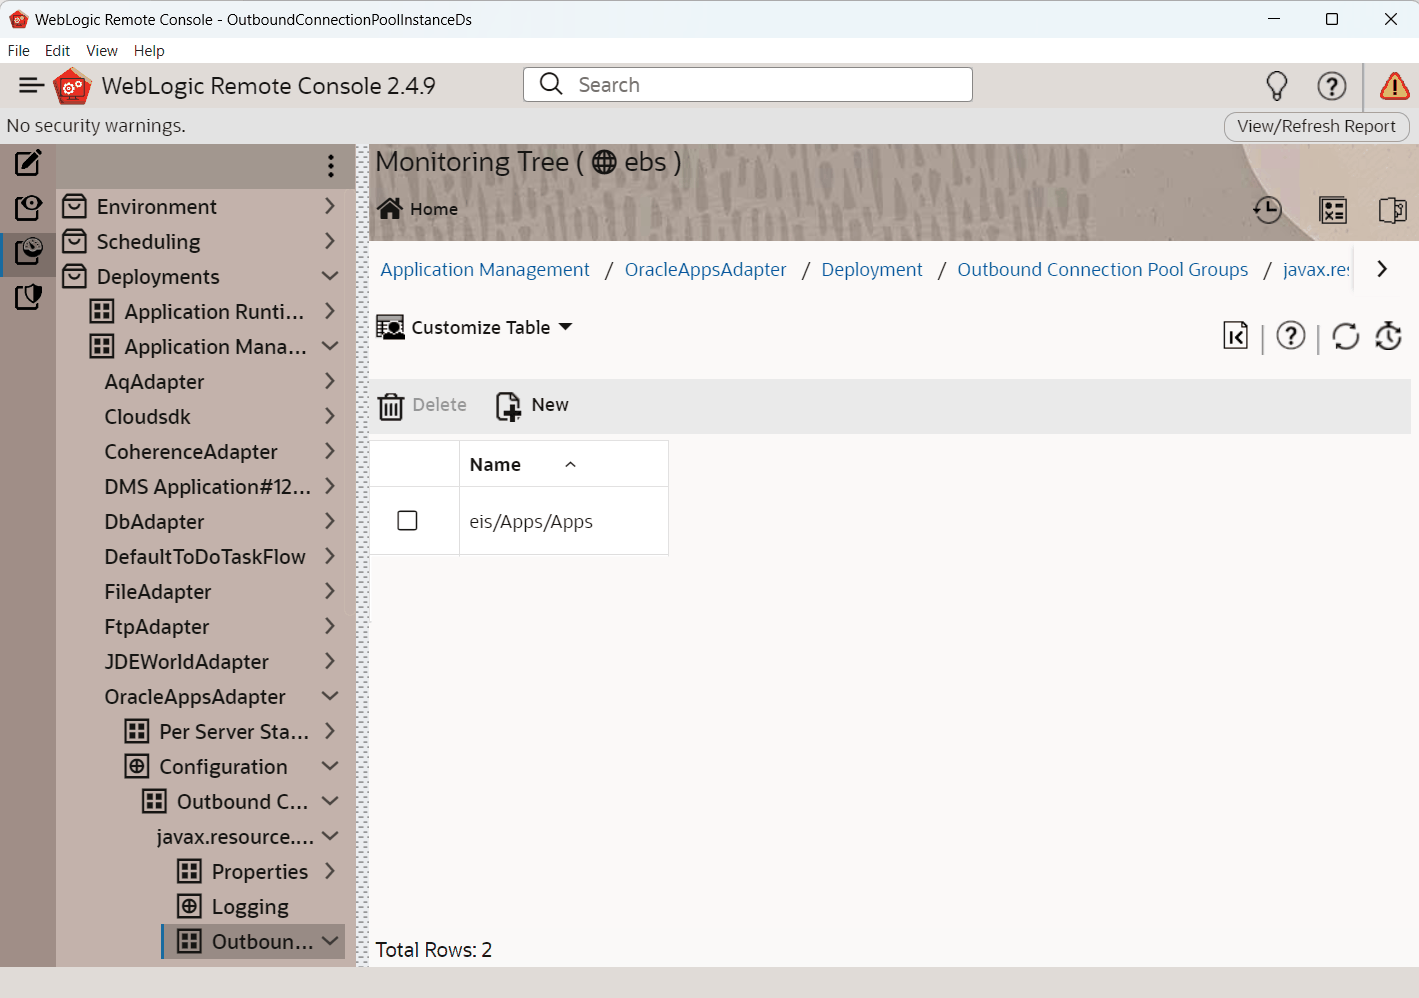Open the Edit Tree perspective icon
Screen dimensions: 1419x998
tap(28, 162)
